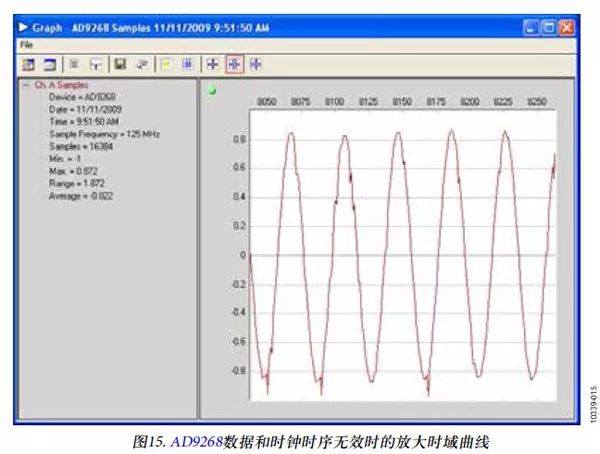Click the last blue cross toolbar icon
The width and height of the screenshot is (600, 454).
256,64
